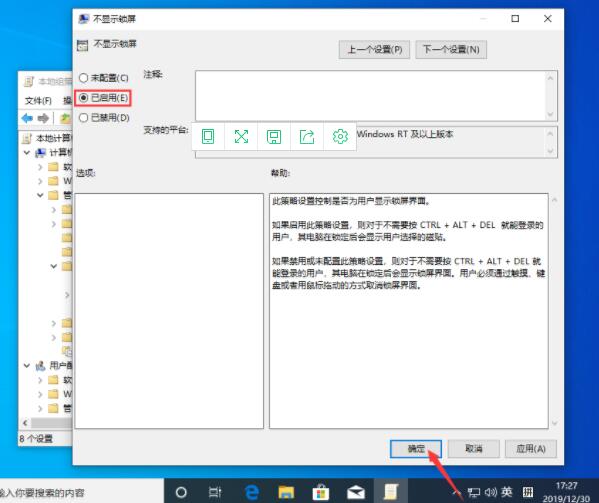The image size is (599, 503).
Task: Click the 本地计算机 policy root icon
Action: click(x=27, y=138)
